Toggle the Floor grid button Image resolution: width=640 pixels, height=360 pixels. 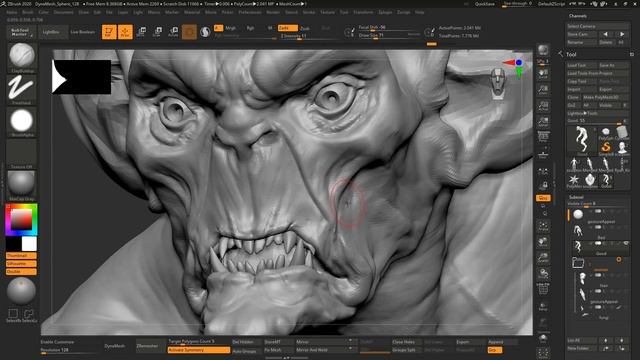543,155
